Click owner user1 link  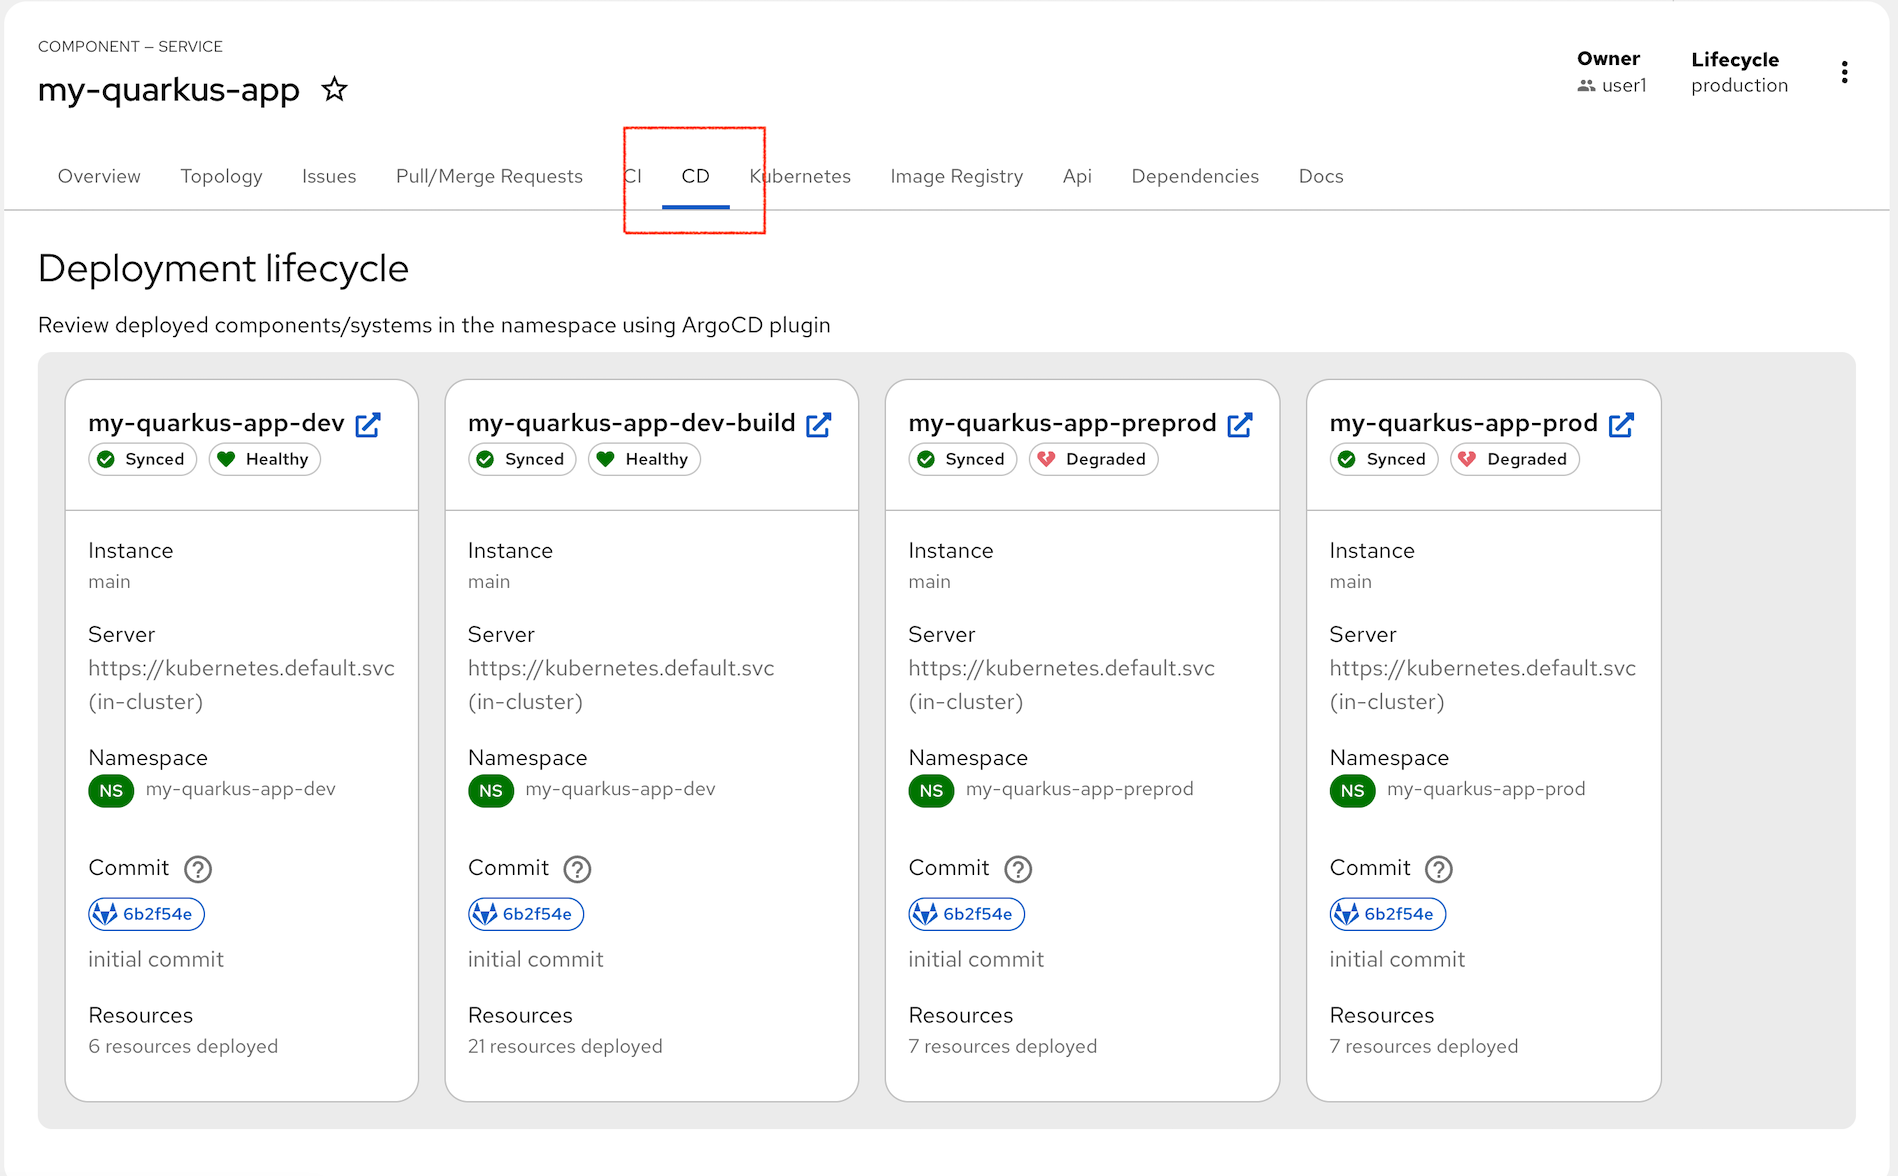coord(1623,86)
